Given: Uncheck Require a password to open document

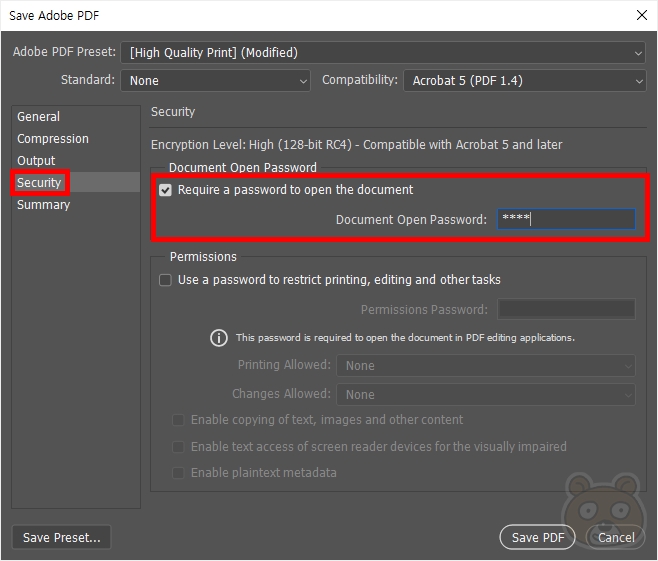Looking at the screenshot, I should click(165, 190).
